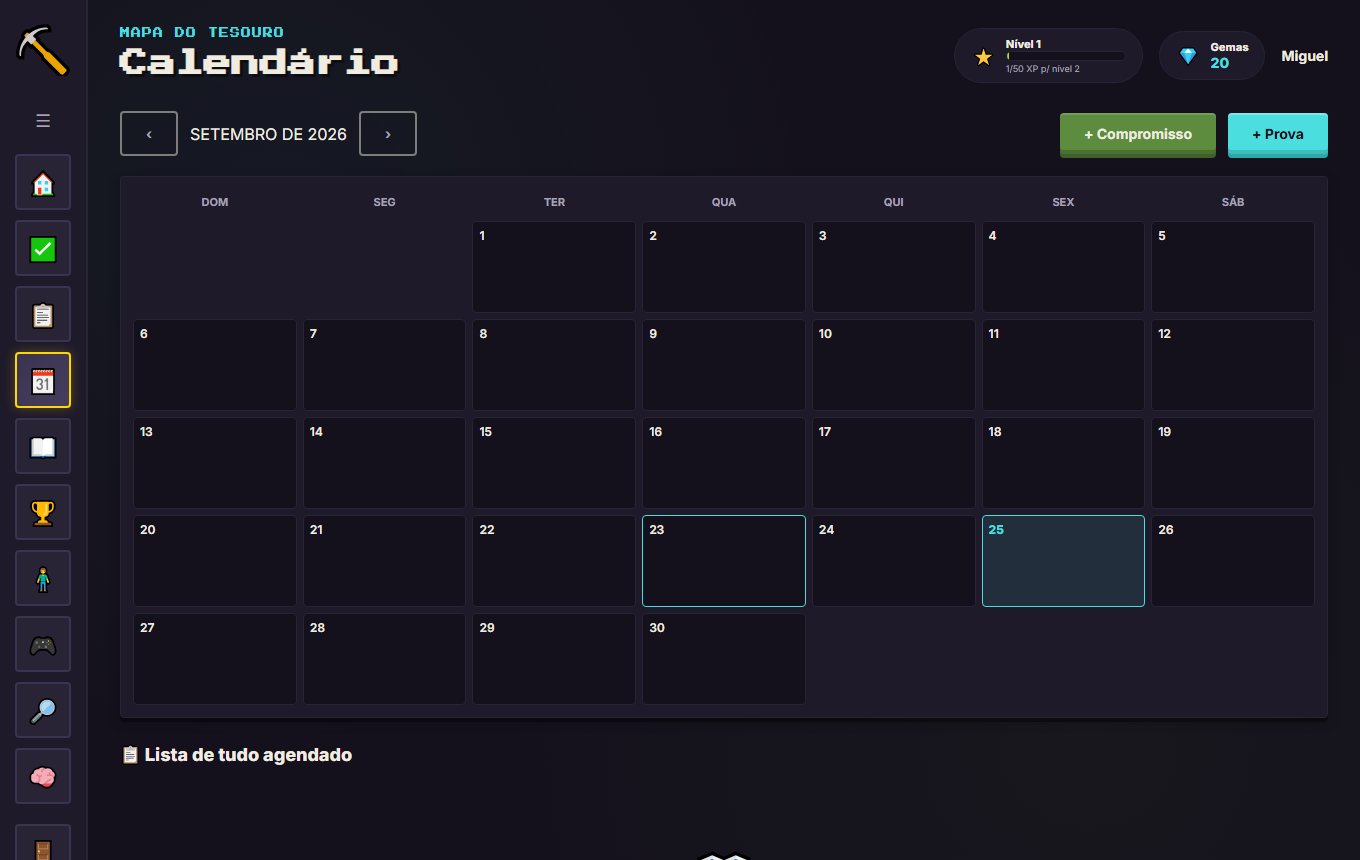Open the open-book icon in sidebar
1360x860 pixels.
point(43,447)
